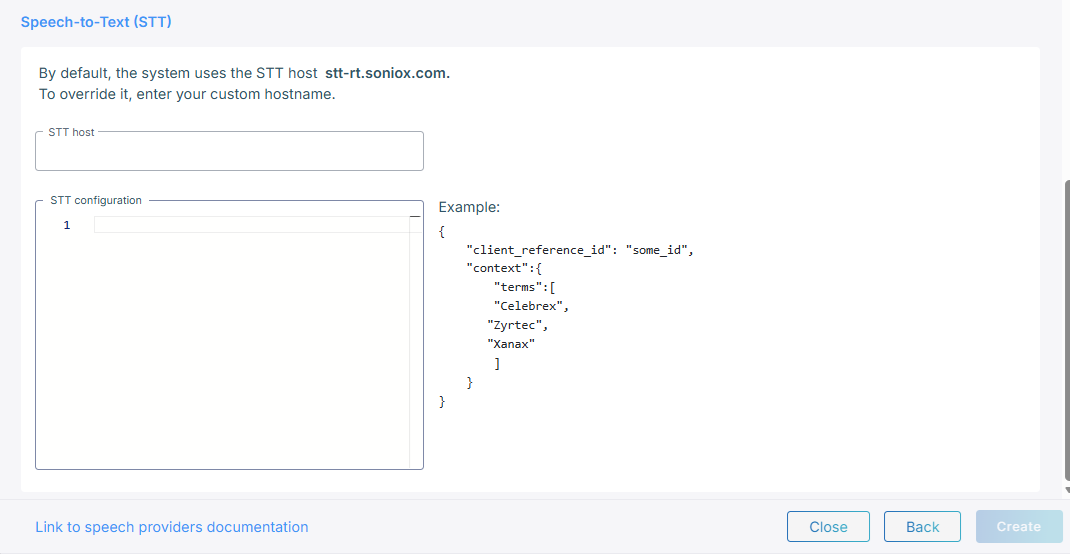Click the line number 1 in the editor gutter
Viewport: 1070px width, 554px height.
pos(67,225)
